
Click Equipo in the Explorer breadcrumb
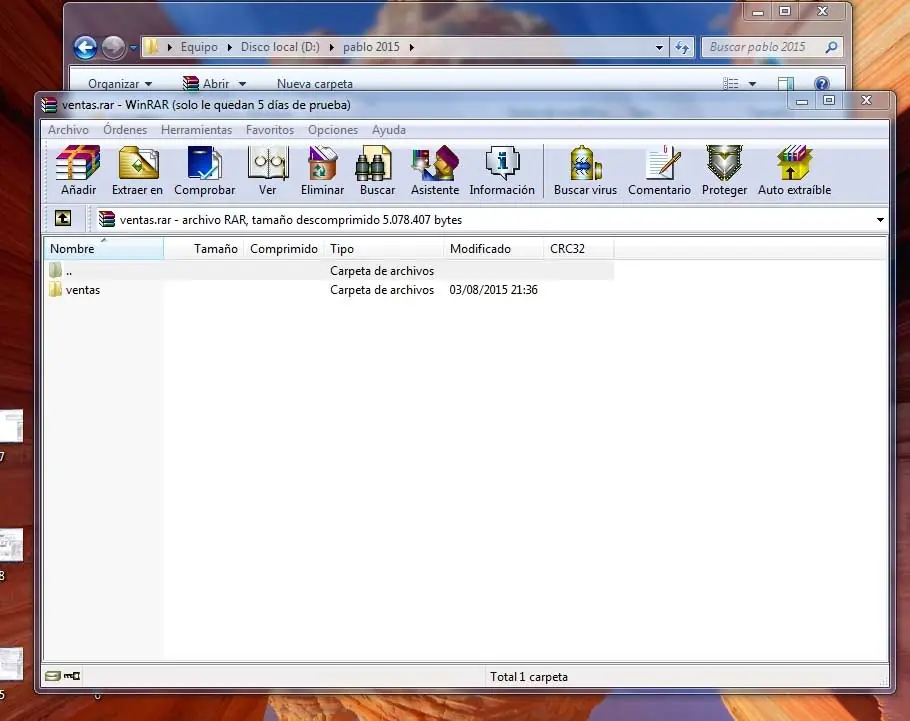[199, 47]
